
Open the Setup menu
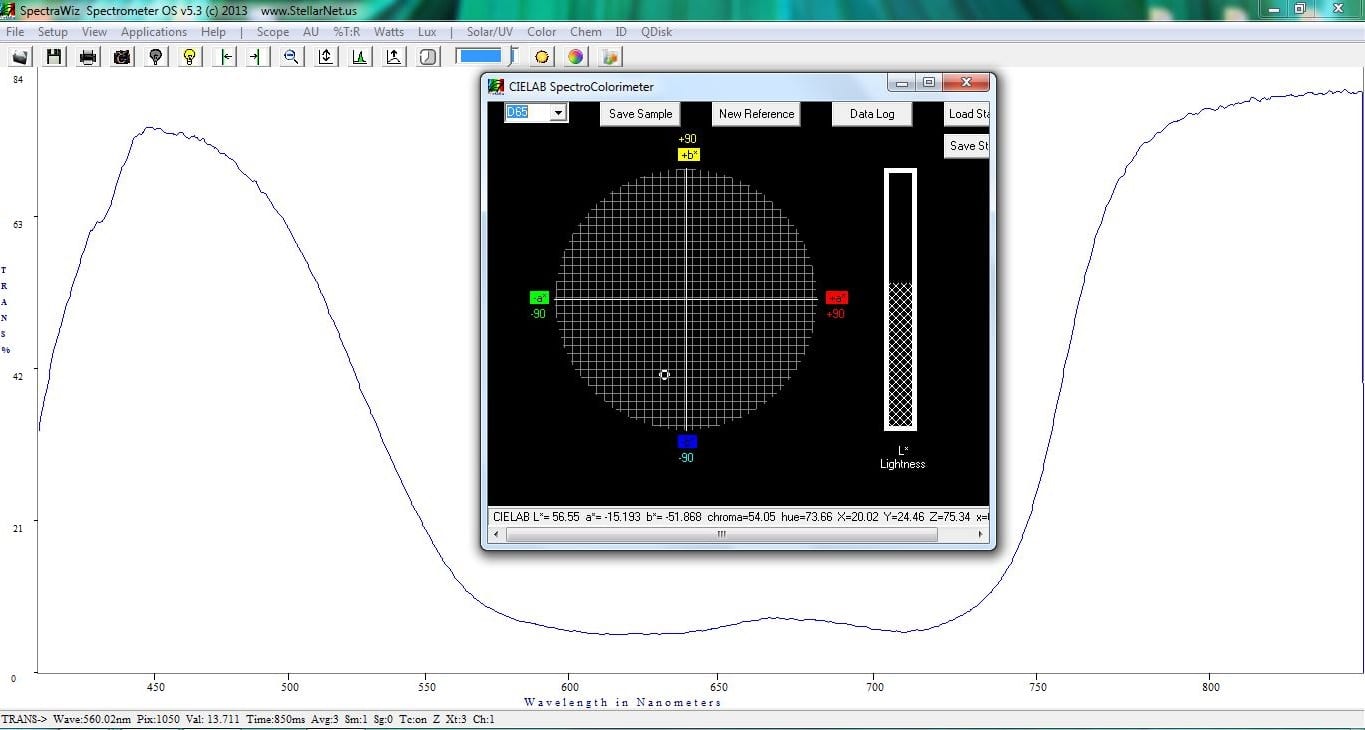click(52, 32)
